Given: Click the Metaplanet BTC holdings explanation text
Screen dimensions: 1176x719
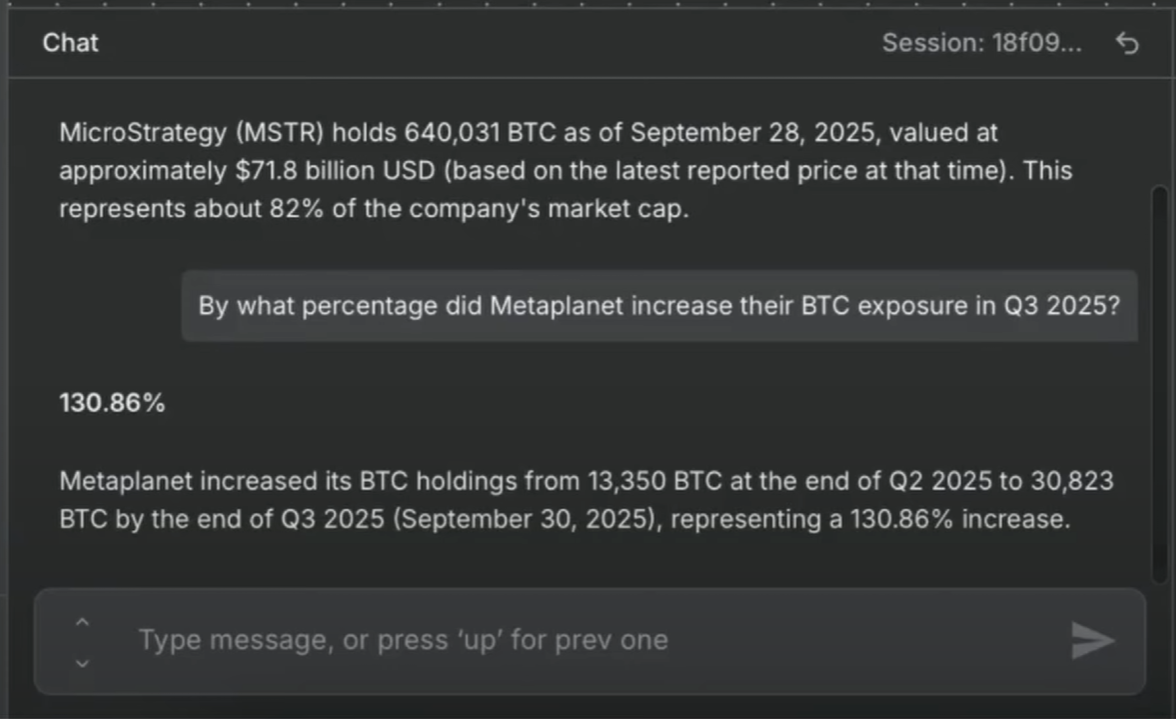Looking at the screenshot, I should pos(585,500).
